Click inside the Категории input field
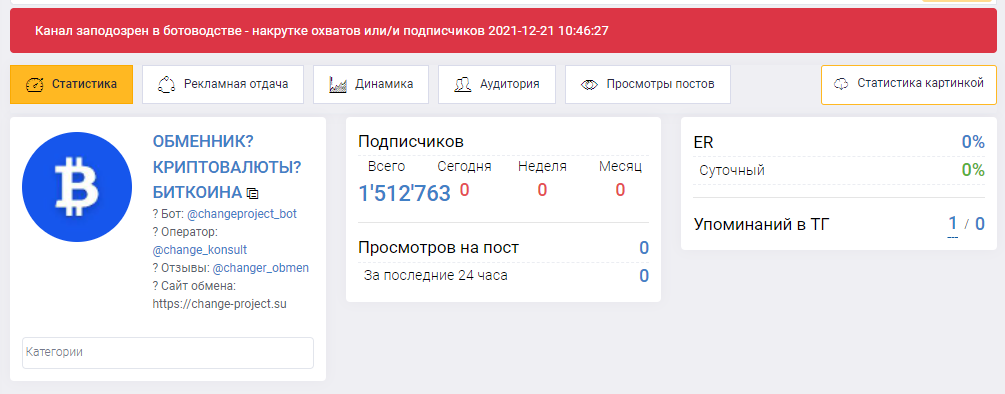Image resolution: width=1005 pixels, height=394 pixels. click(x=168, y=353)
